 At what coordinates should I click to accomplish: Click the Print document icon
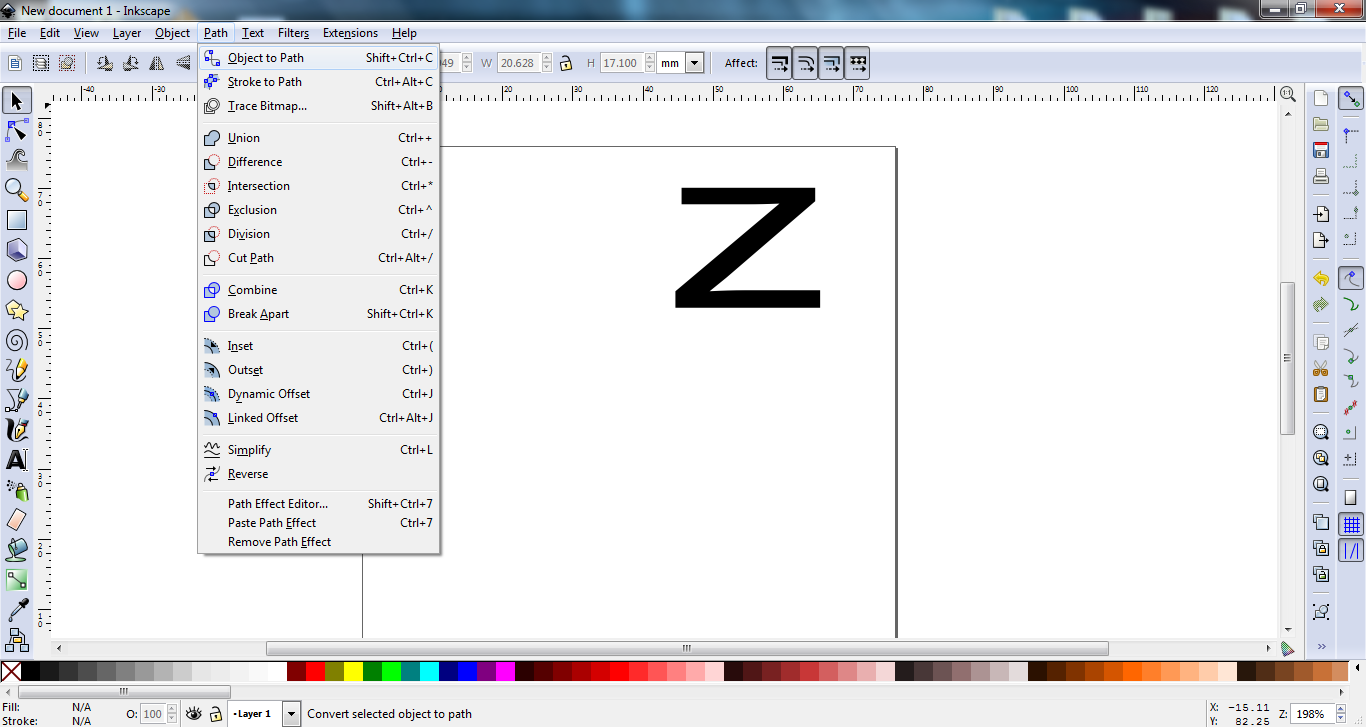1321,176
